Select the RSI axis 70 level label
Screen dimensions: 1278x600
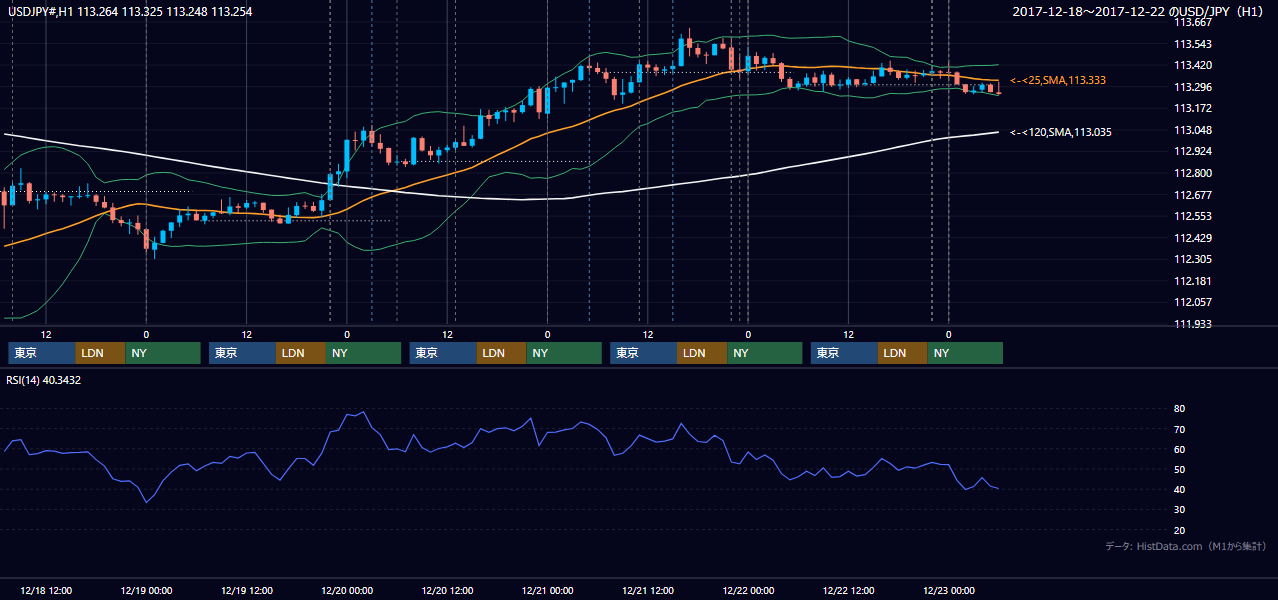coord(1179,429)
